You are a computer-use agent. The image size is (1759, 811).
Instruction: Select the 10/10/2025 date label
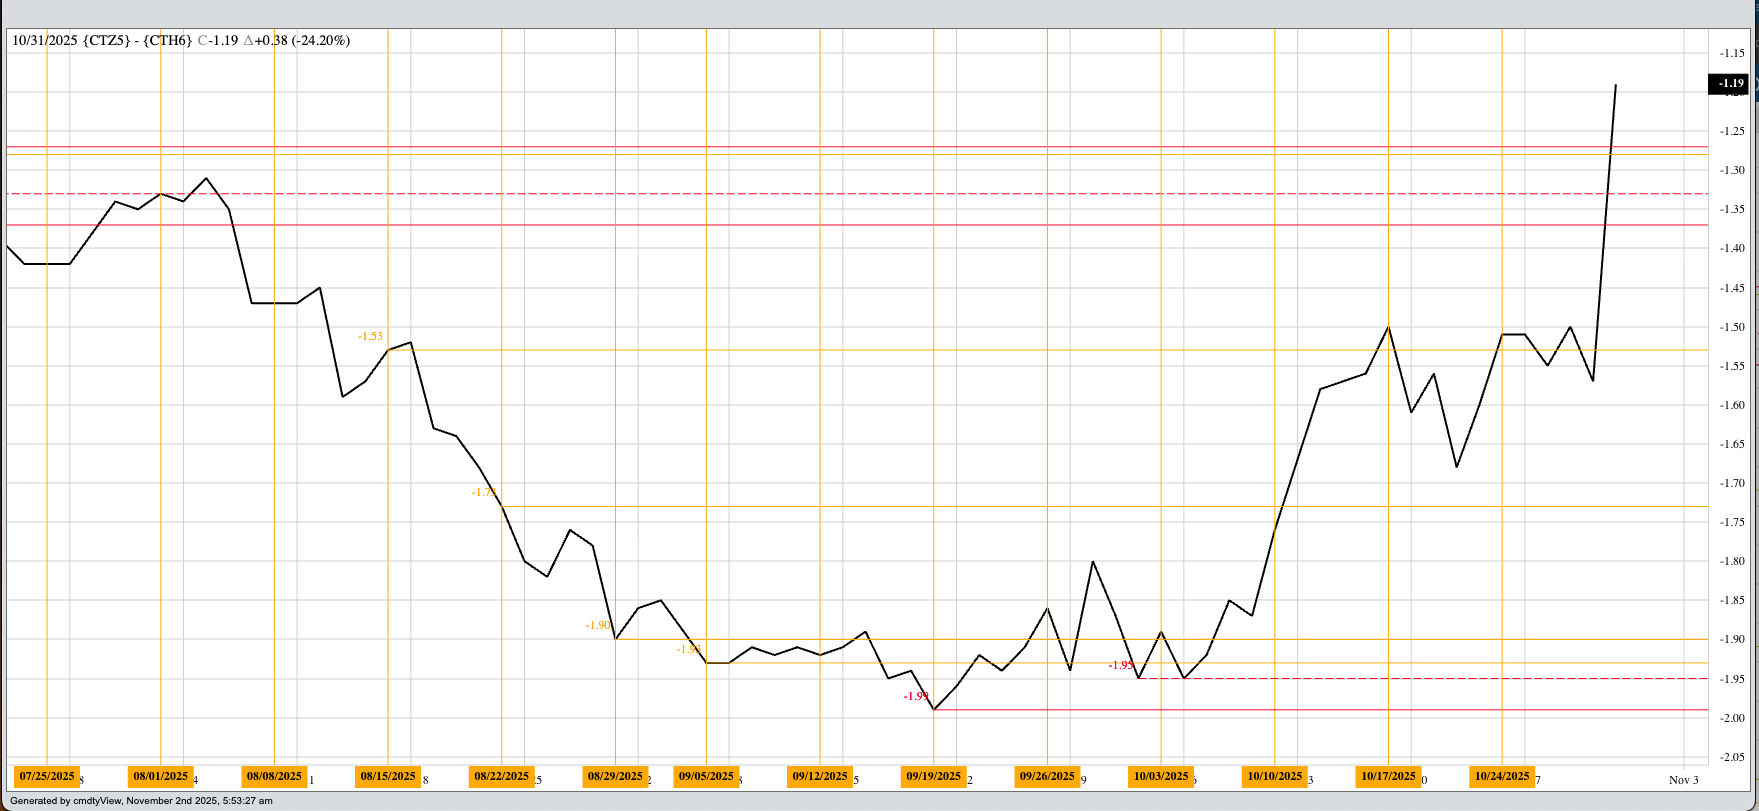[x=1275, y=776]
